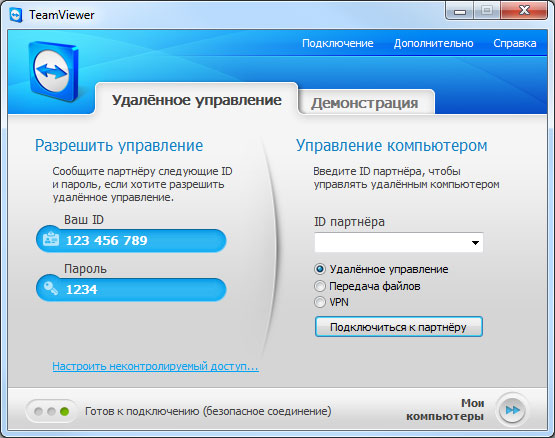
Task: Click the password field showing 1234
Action: coord(131,289)
